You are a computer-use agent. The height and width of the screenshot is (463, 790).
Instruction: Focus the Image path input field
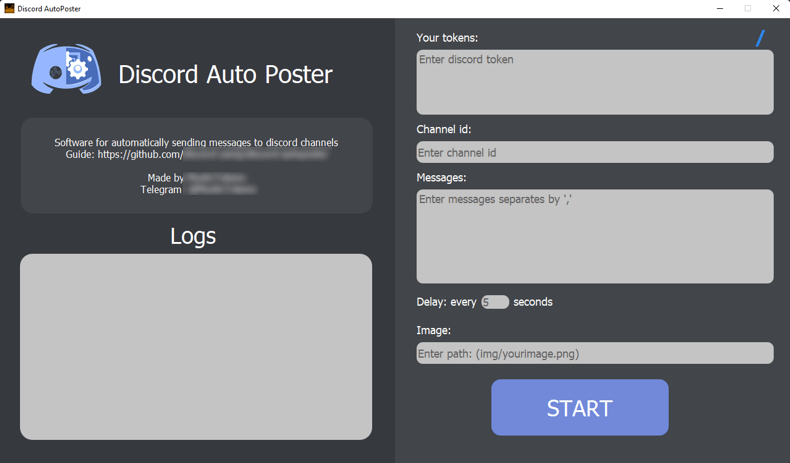point(594,353)
